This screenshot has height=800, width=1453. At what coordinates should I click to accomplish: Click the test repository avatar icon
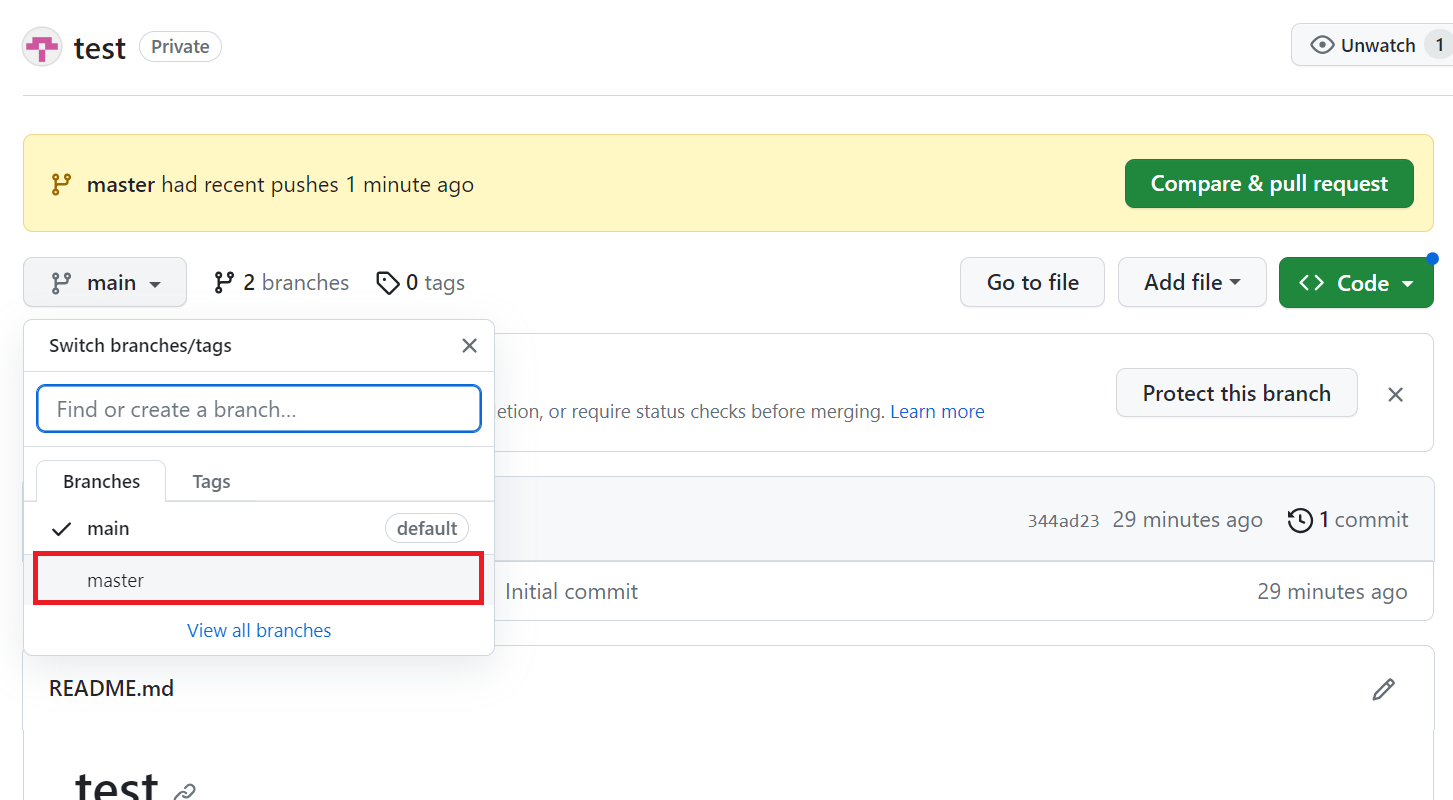tap(42, 47)
